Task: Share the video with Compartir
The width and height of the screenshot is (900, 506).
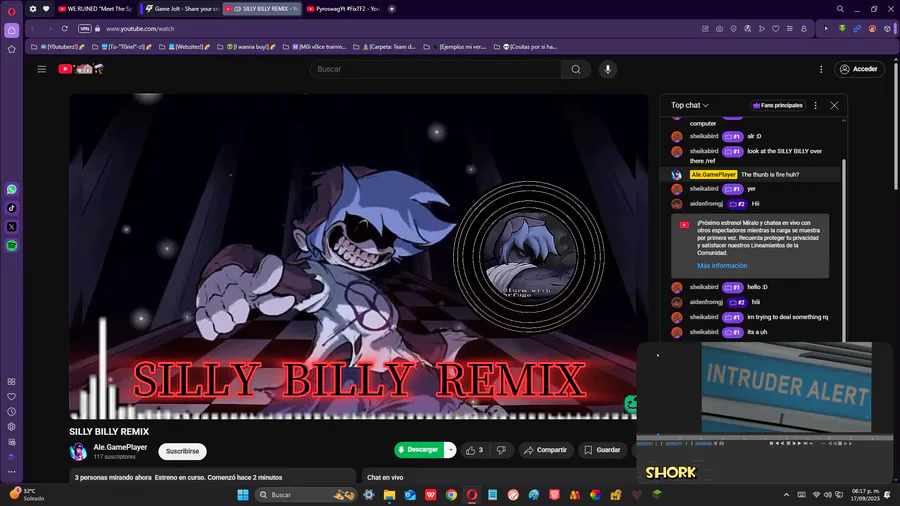Action: click(x=545, y=450)
